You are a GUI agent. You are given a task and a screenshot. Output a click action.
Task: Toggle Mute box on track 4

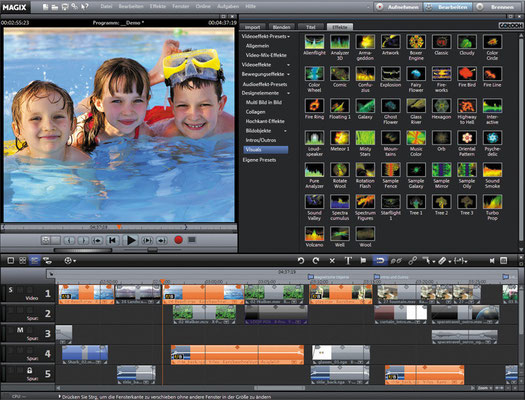[x=20, y=350]
